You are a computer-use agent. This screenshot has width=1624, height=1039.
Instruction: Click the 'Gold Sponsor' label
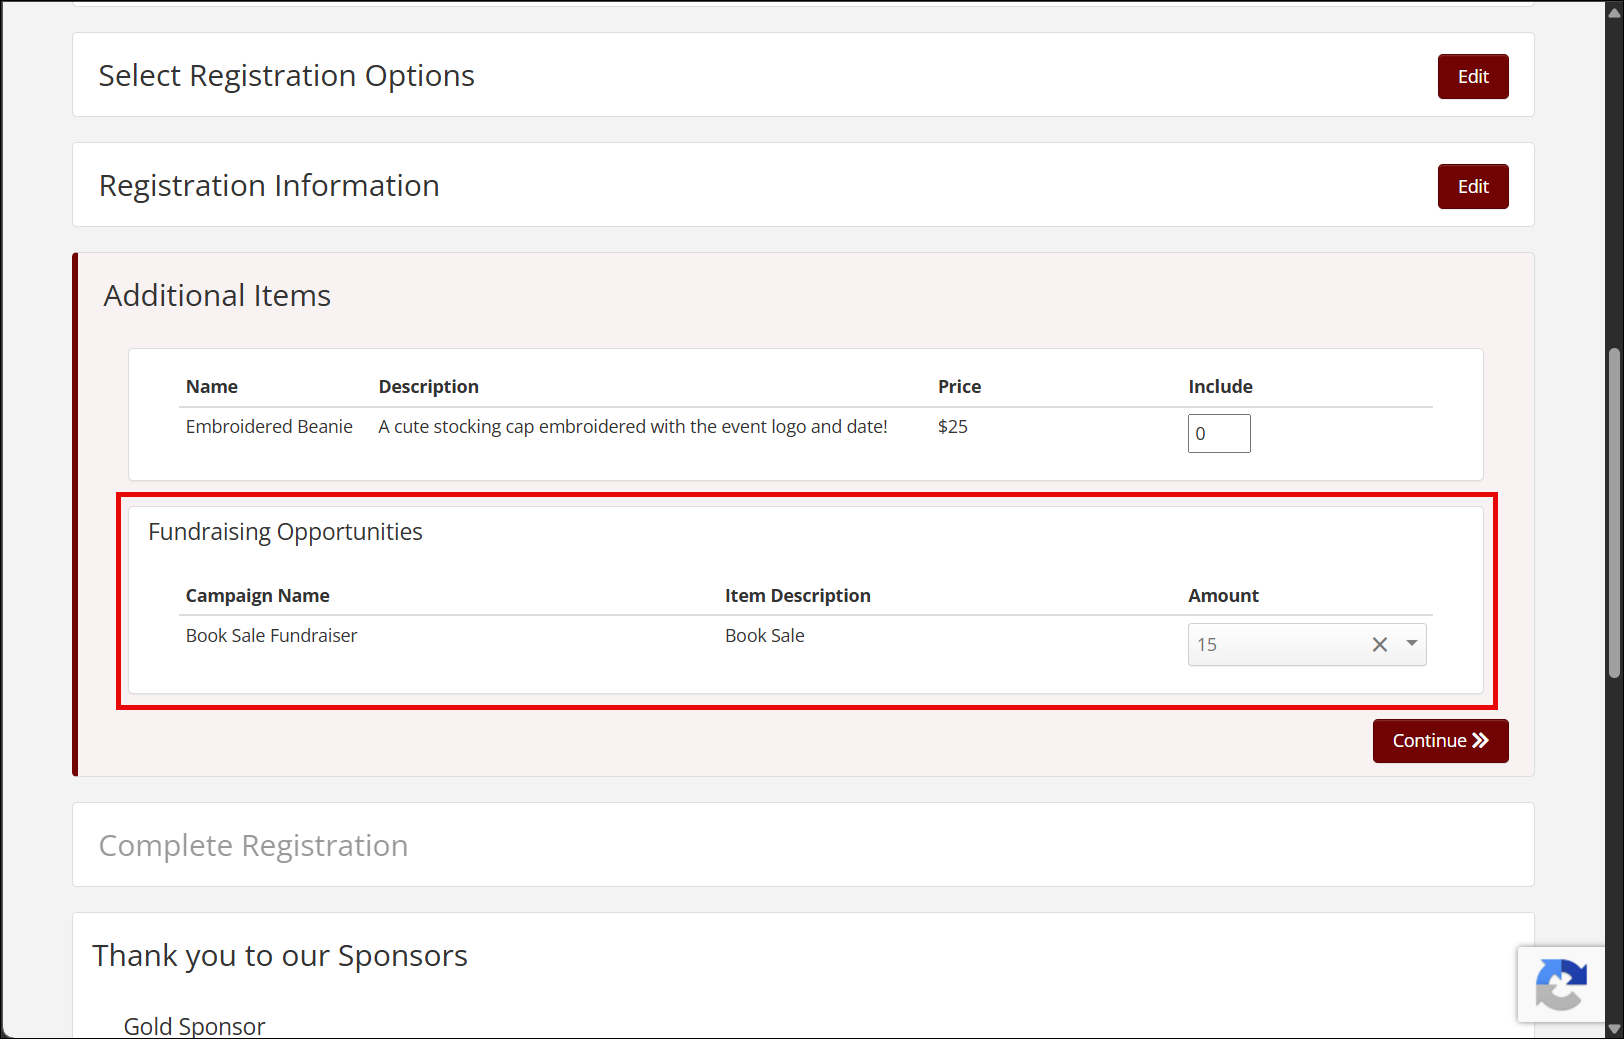(x=194, y=1026)
